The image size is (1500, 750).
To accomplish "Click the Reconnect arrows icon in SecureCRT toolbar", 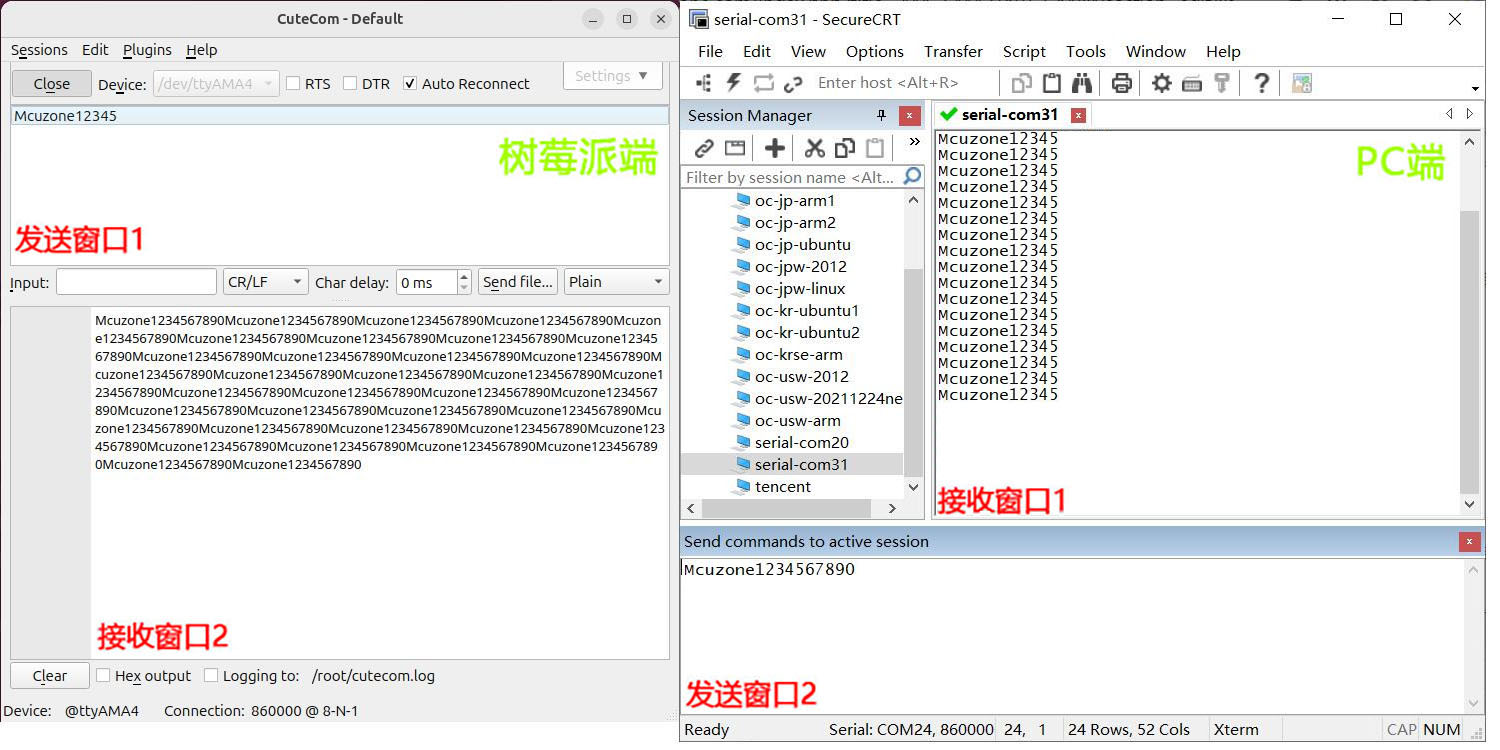I will tap(764, 83).
